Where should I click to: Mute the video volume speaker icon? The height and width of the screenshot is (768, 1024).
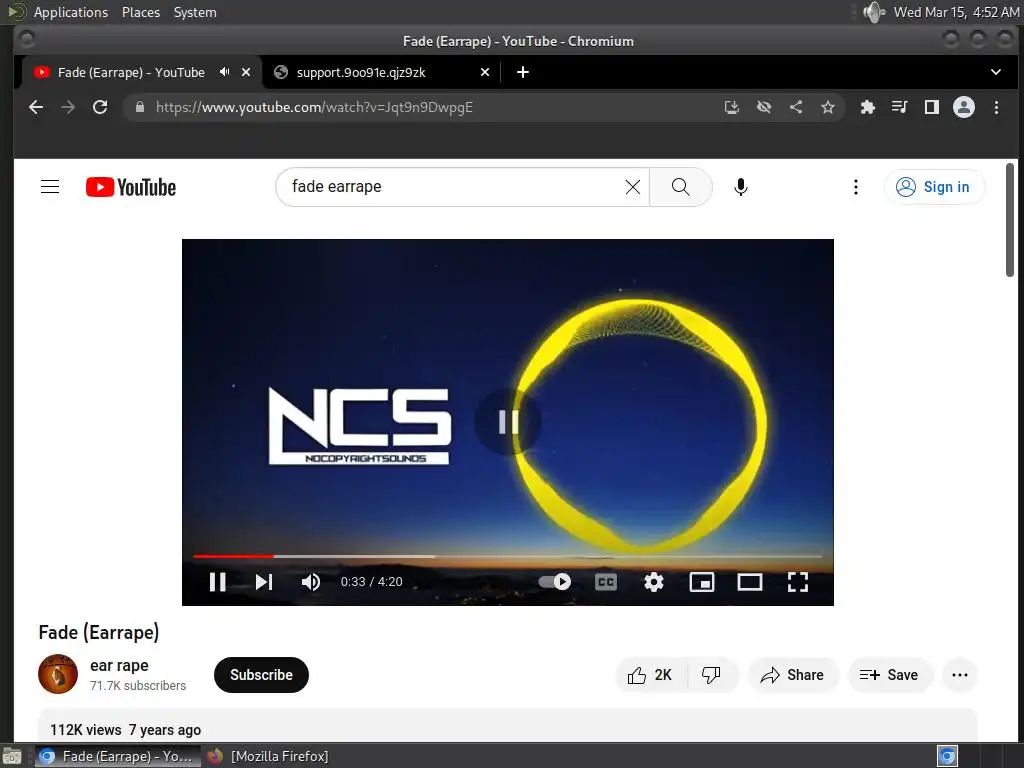pos(311,581)
